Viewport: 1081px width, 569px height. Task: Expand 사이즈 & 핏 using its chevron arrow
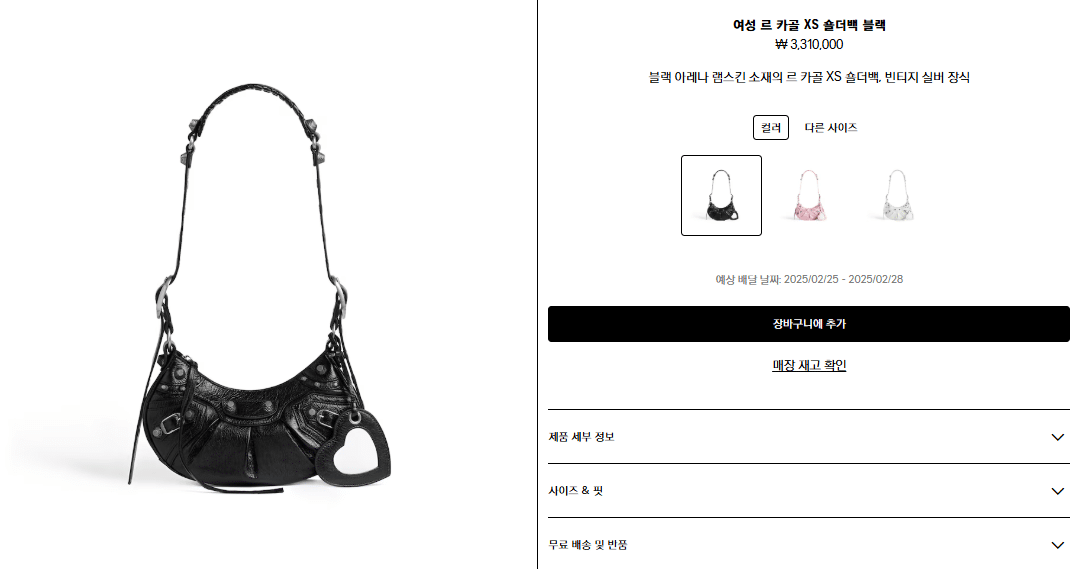click(1058, 491)
